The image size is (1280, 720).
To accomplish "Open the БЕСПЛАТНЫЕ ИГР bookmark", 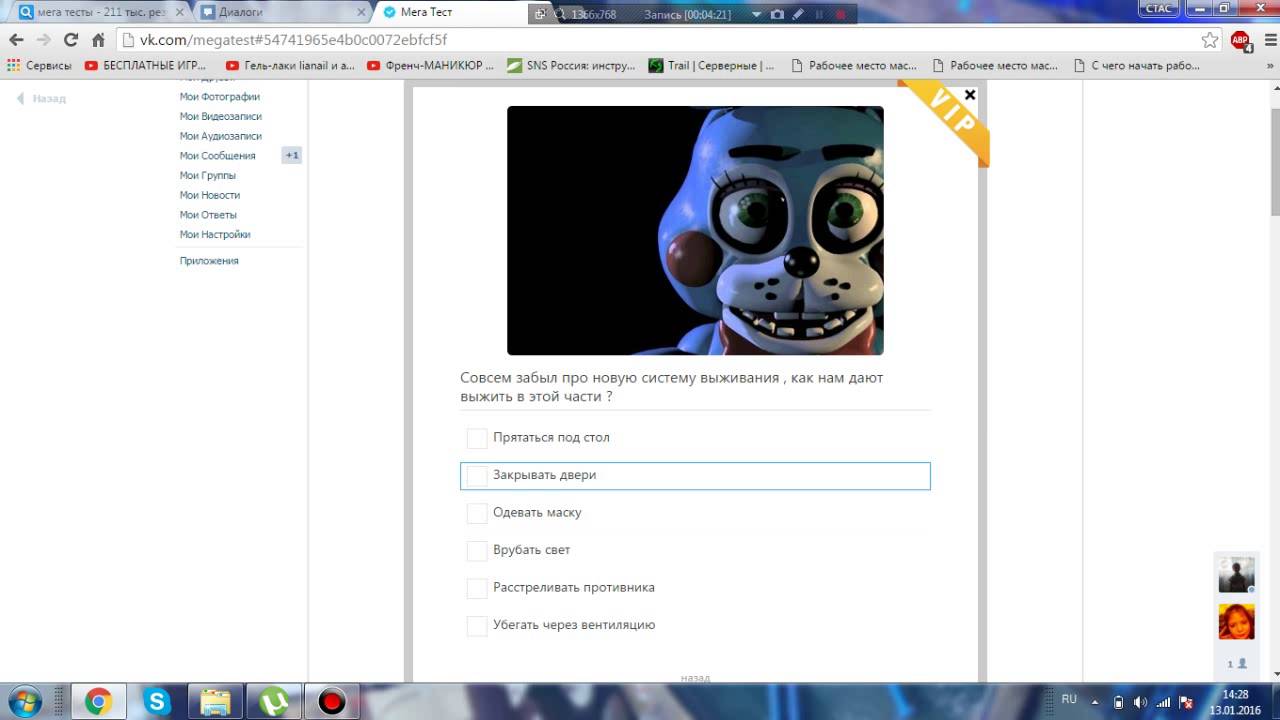I will click(145, 65).
